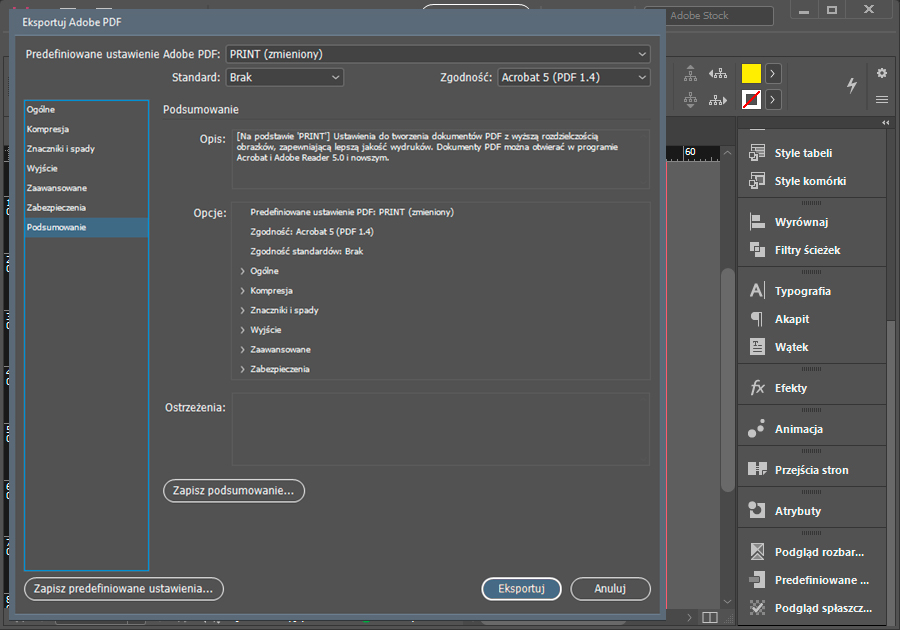The image size is (900, 630).
Task: Switch to the Zaawansowane section in sidebar
Action: (87, 188)
